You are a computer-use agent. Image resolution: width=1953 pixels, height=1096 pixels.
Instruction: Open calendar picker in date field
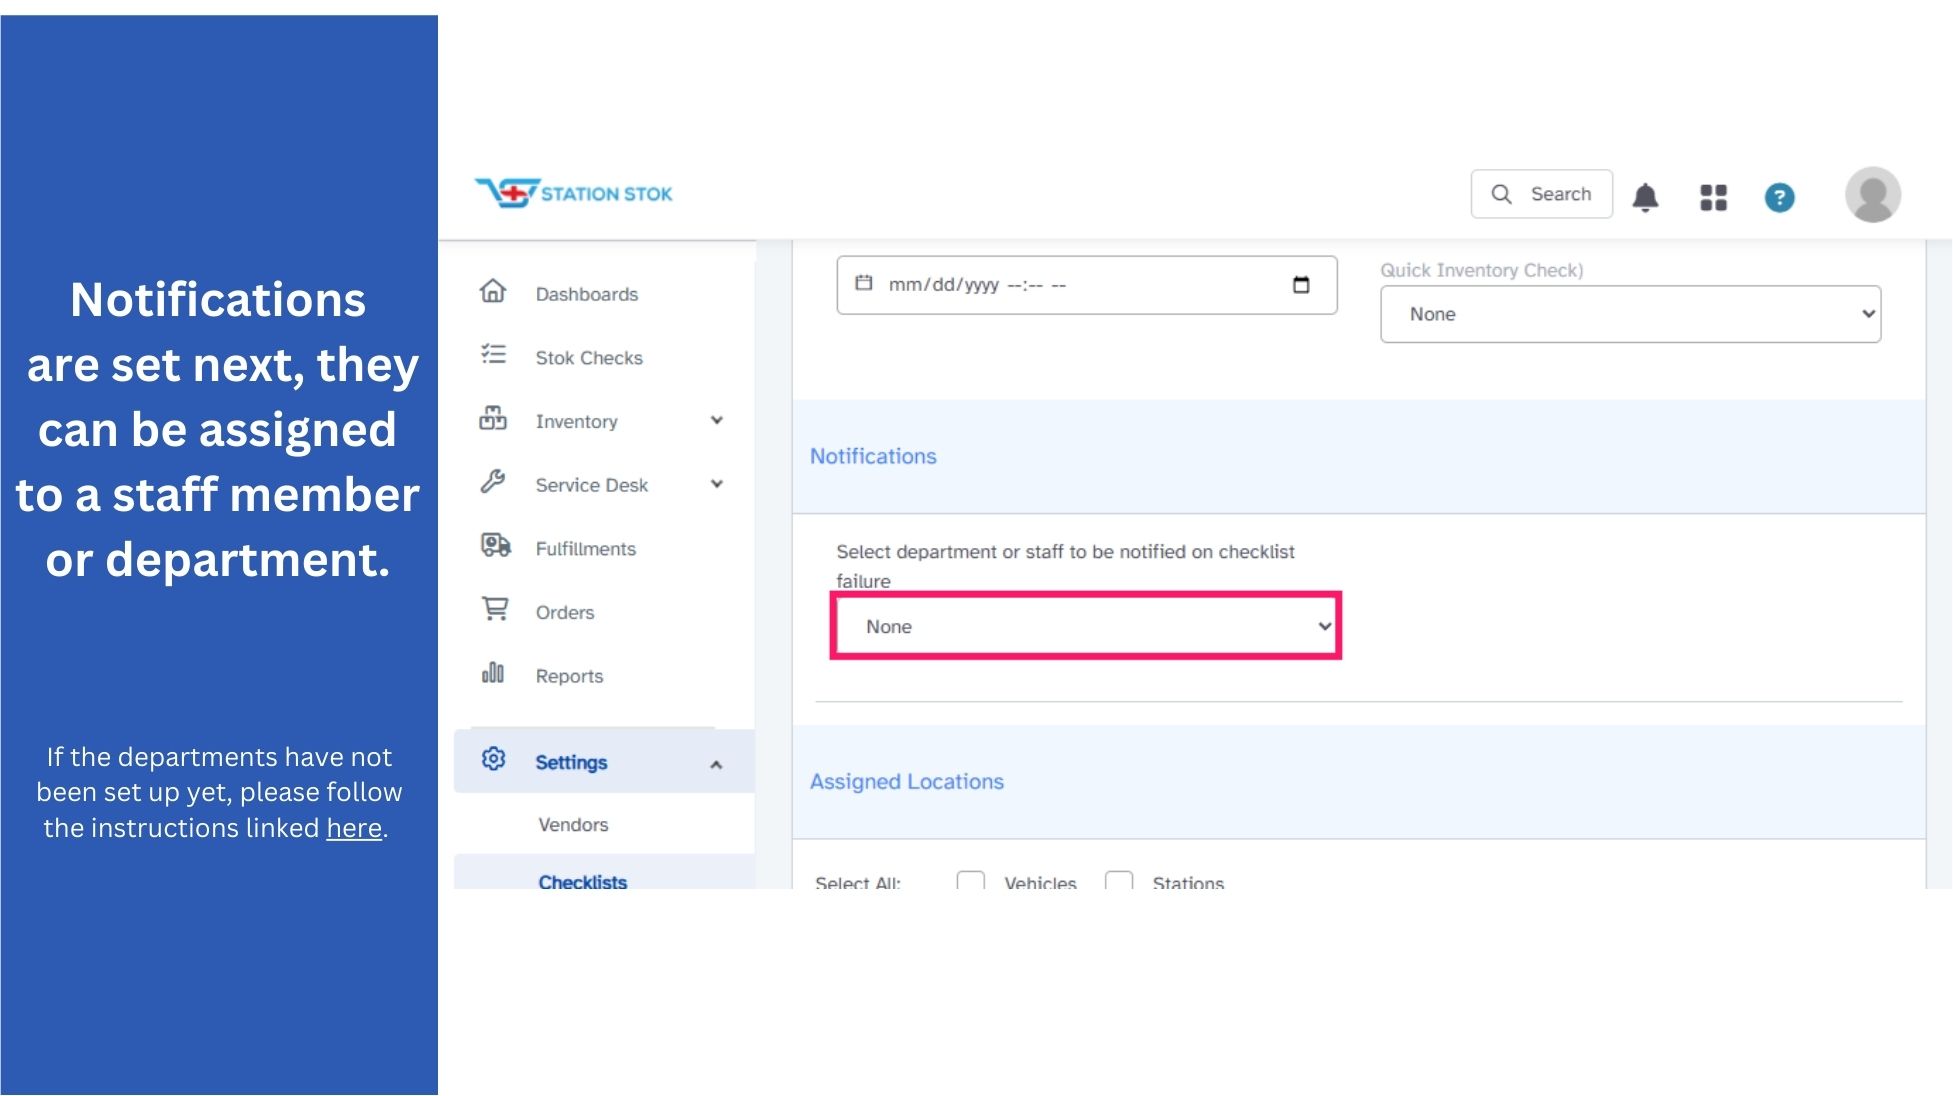pos(1300,285)
